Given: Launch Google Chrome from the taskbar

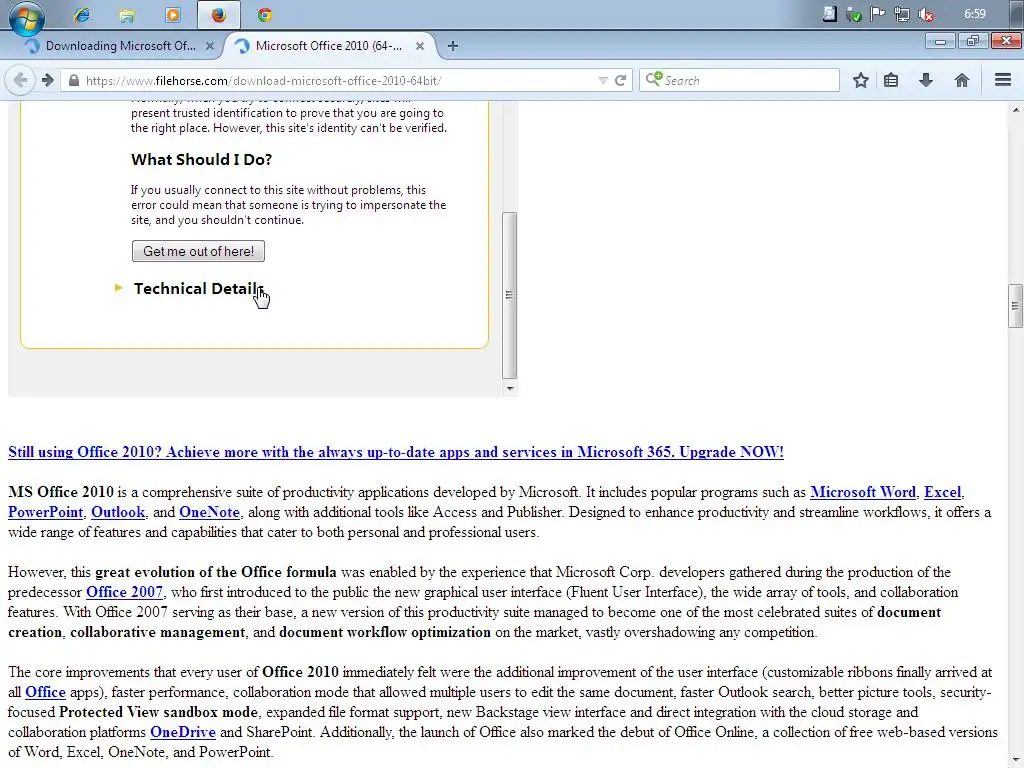Looking at the screenshot, I should (x=264, y=15).
